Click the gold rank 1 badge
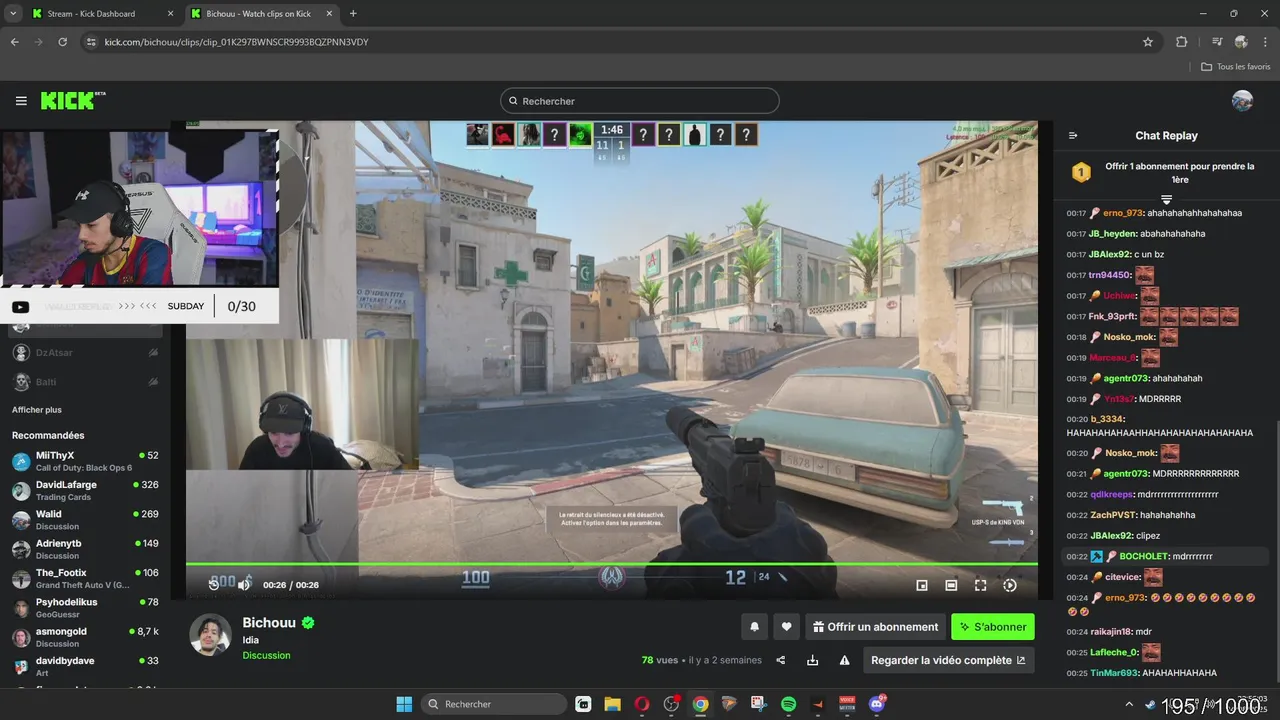 coord(1081,173)
